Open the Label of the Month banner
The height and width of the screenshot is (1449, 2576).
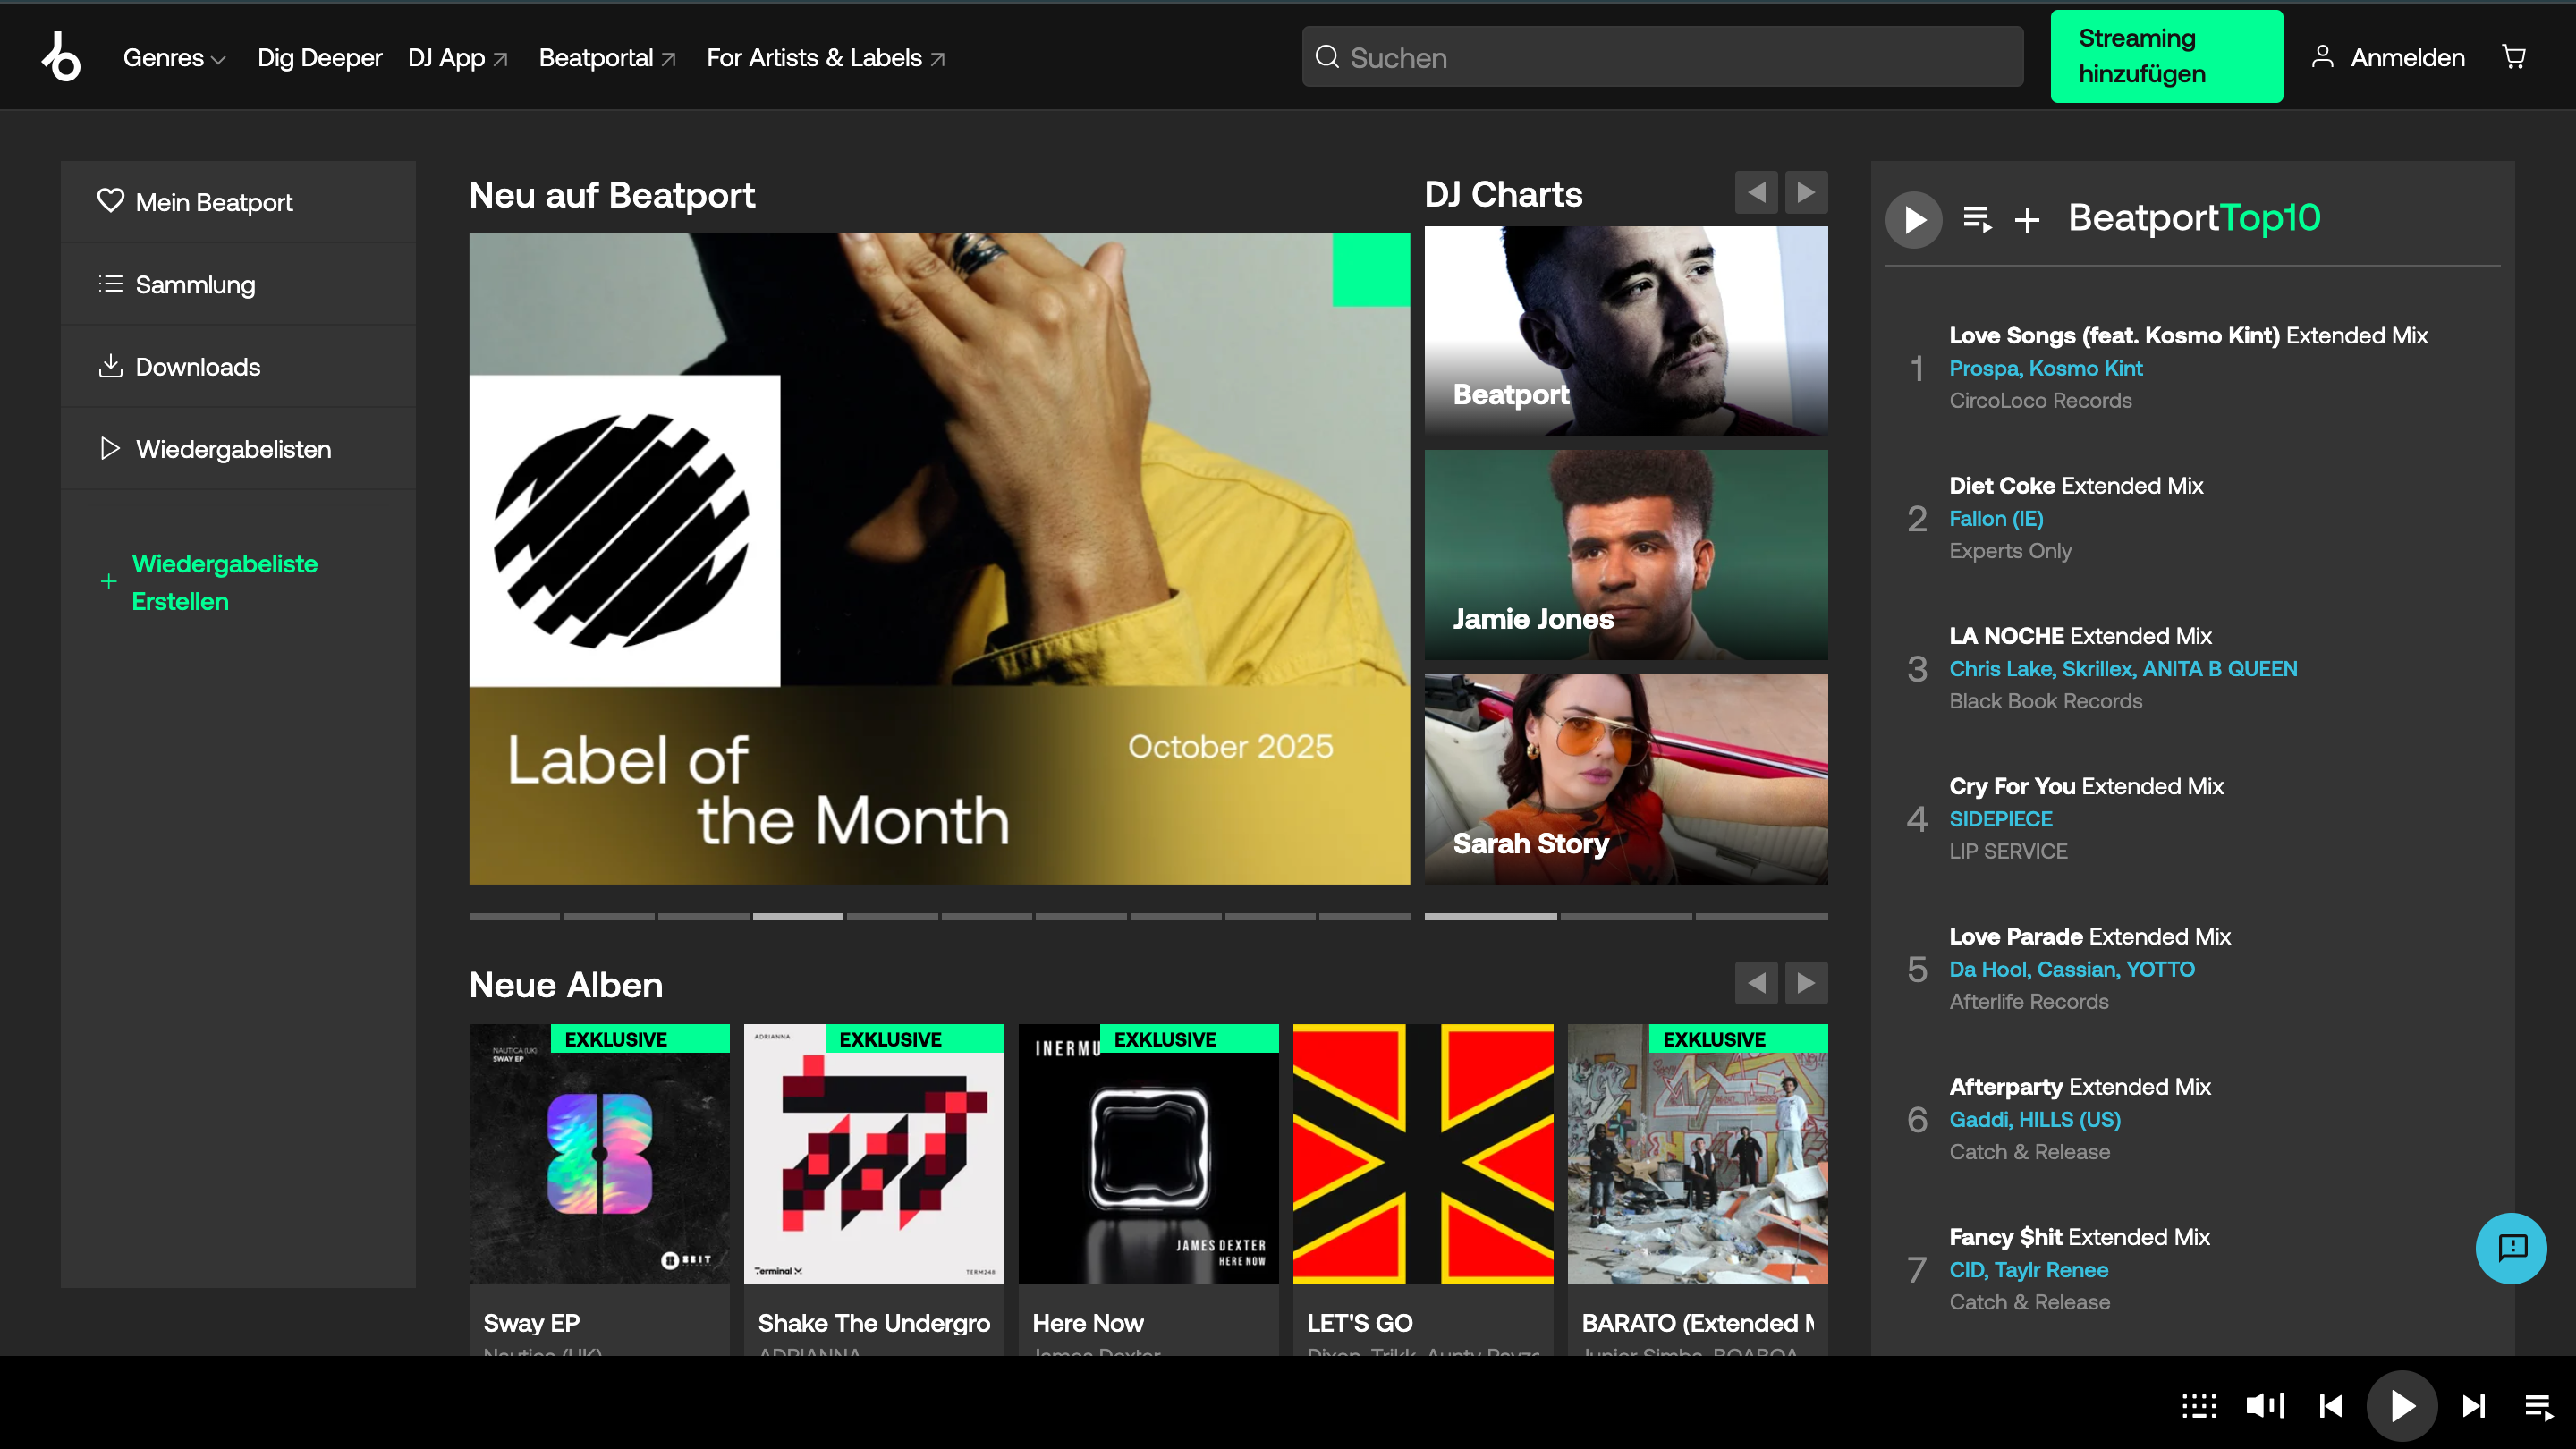(x=939, y=558)
